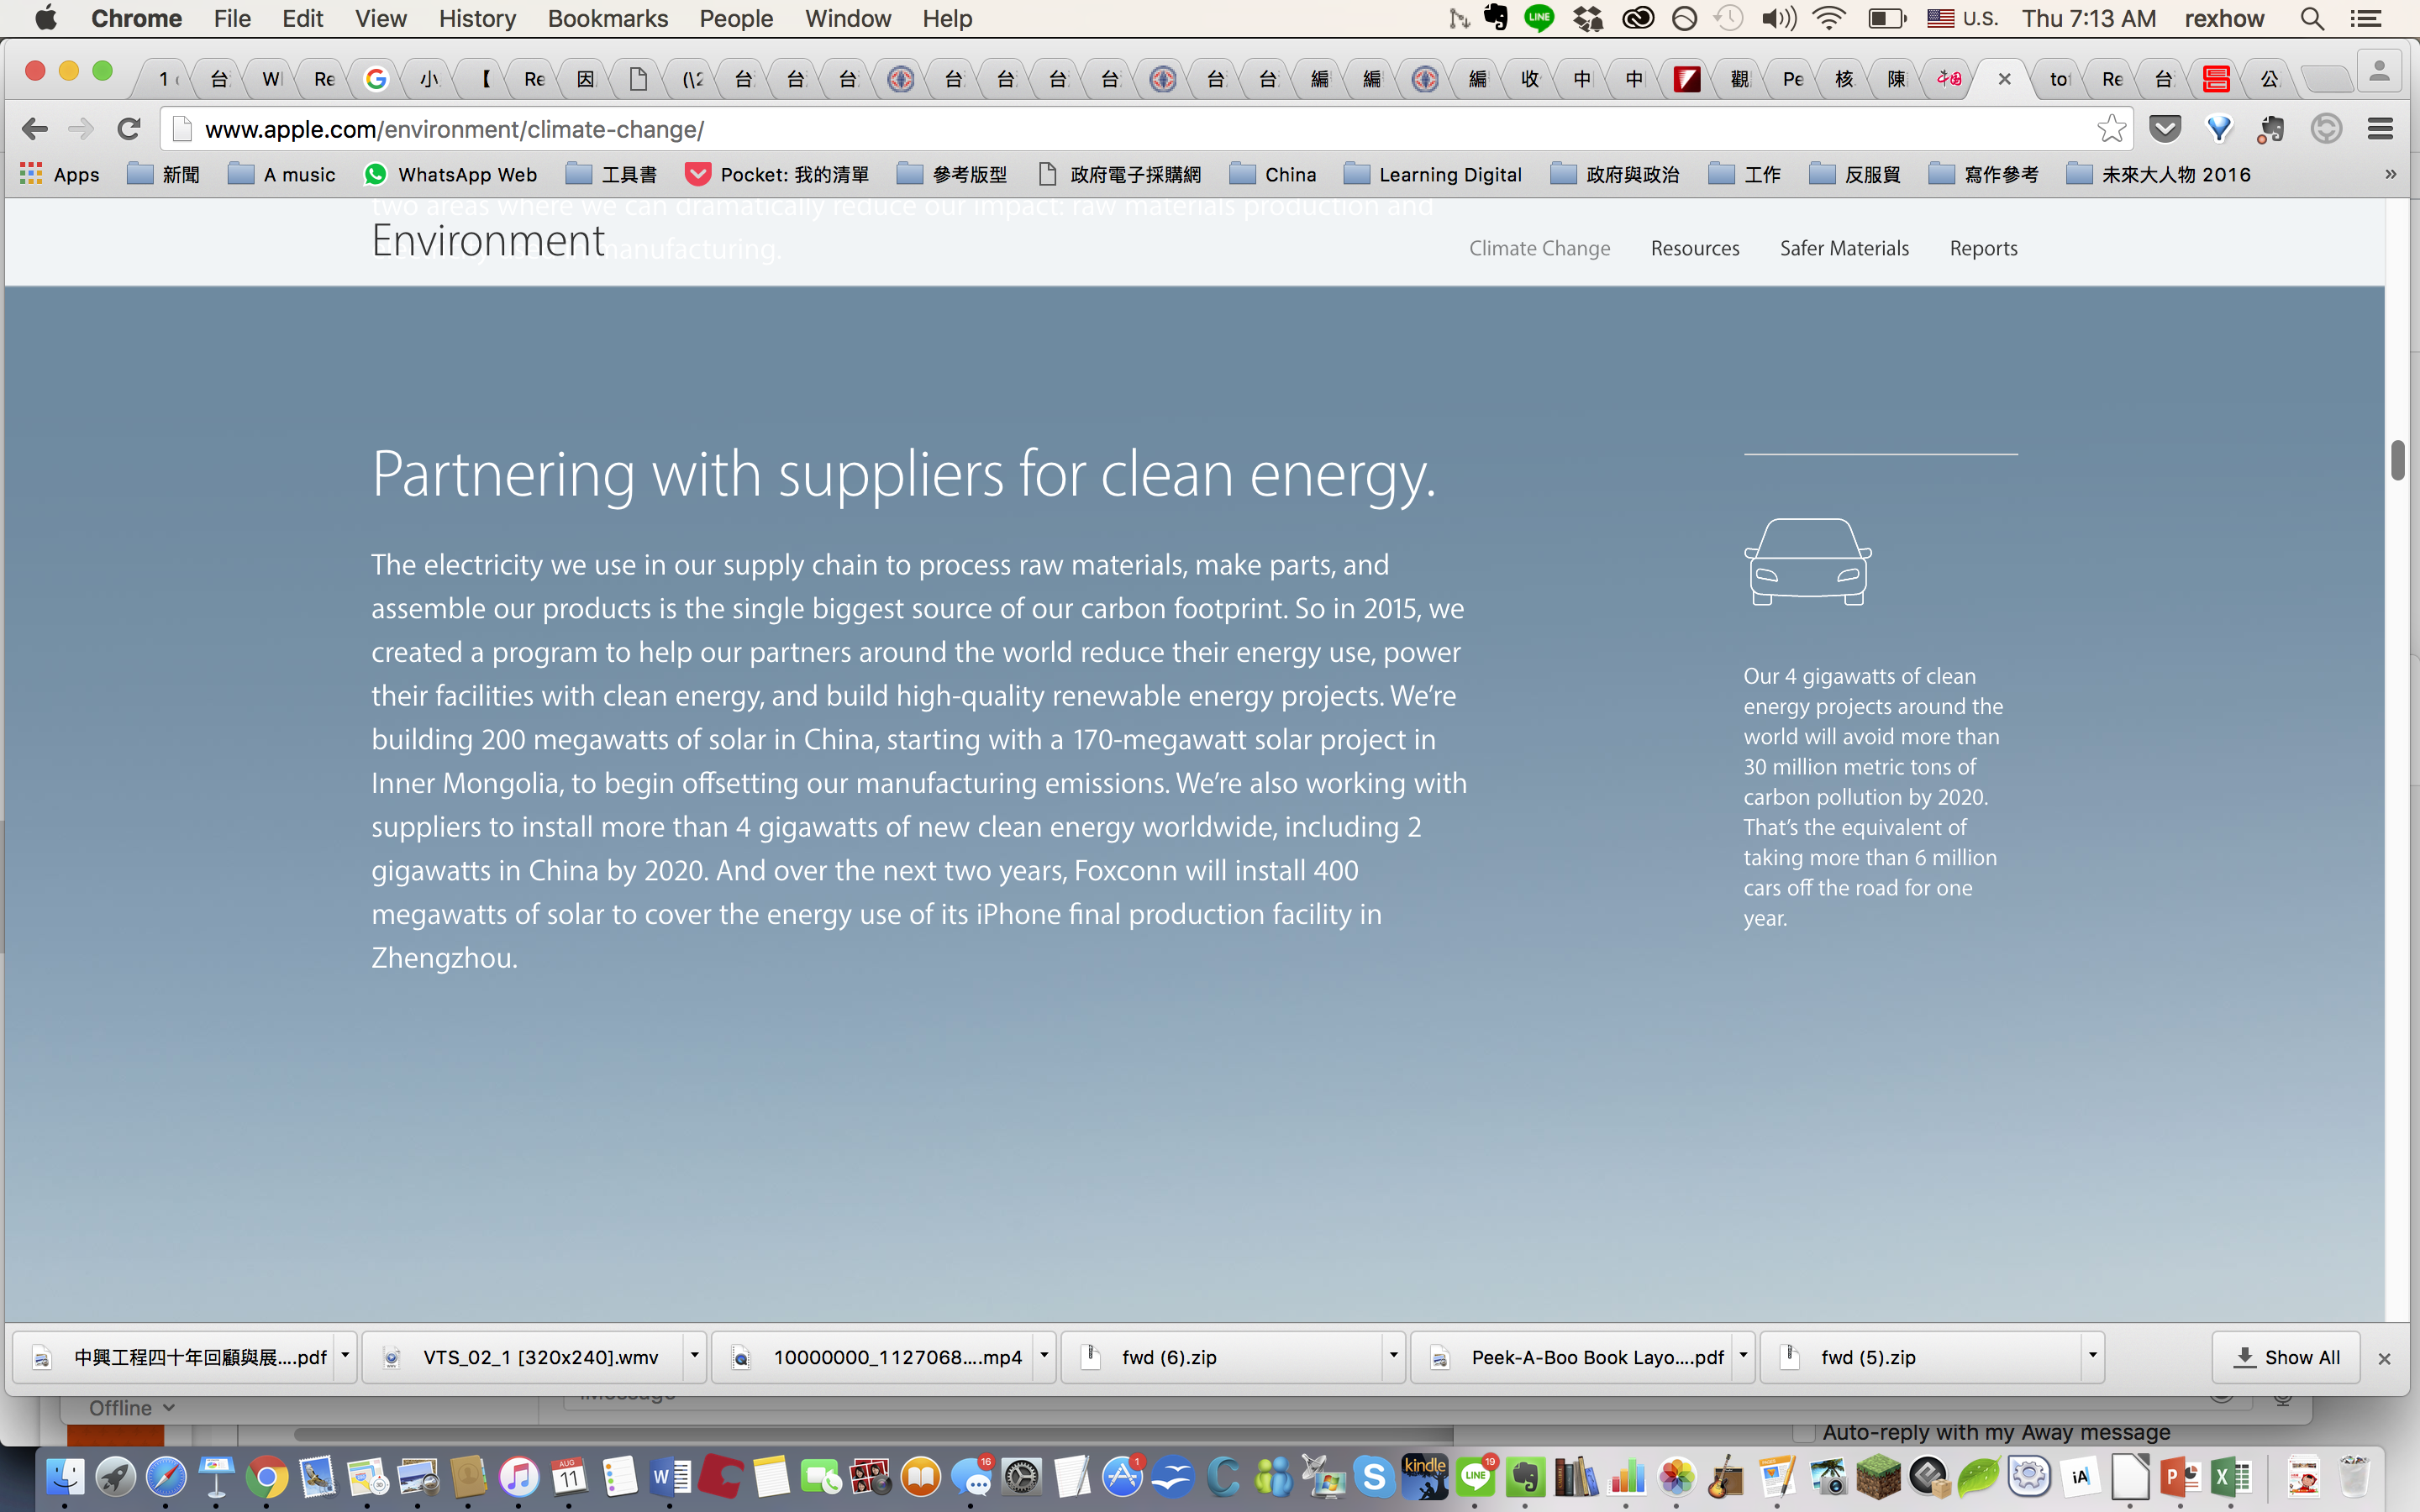Click the Dropbox icon in the menu bar
The width and height of the screenshot is (2420, 1512).
(x=1588, y=19)
